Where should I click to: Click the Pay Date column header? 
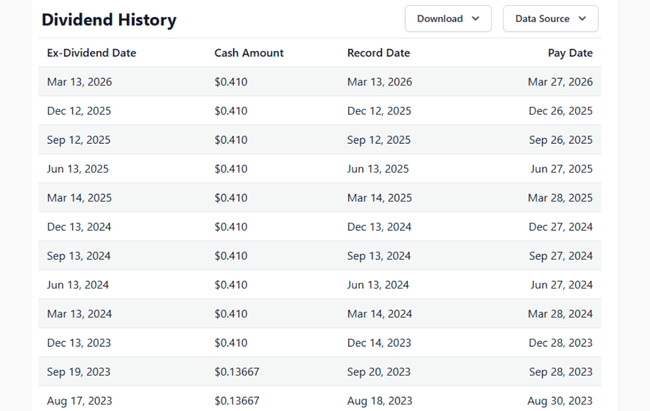click(570, 53)
